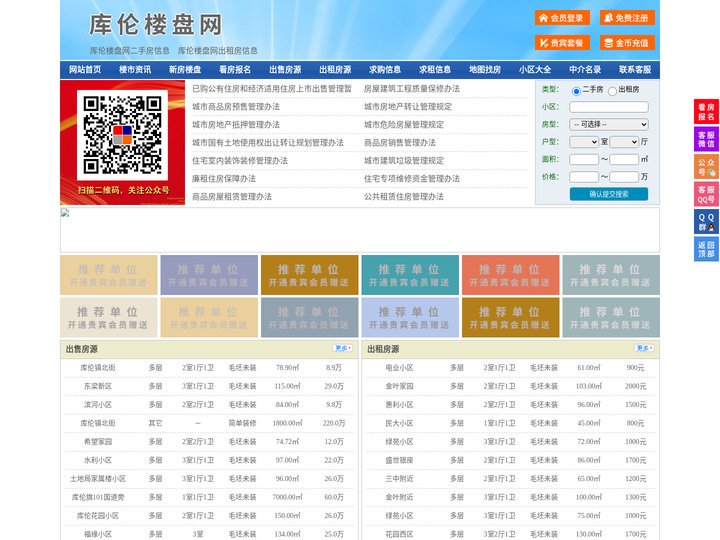Focus the maximum 价格 input field

[x=624, y=177]
